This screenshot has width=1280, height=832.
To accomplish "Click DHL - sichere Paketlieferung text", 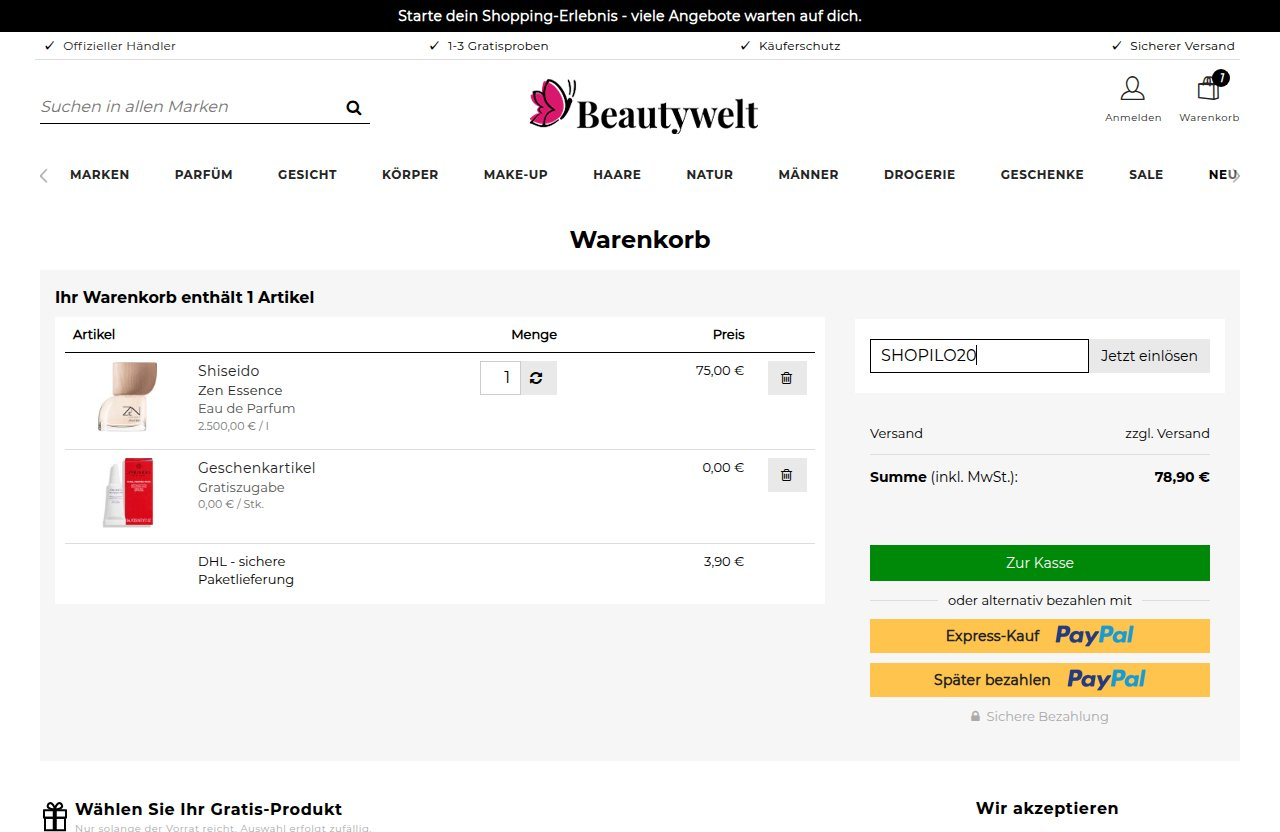I will [x=246, y=571].
